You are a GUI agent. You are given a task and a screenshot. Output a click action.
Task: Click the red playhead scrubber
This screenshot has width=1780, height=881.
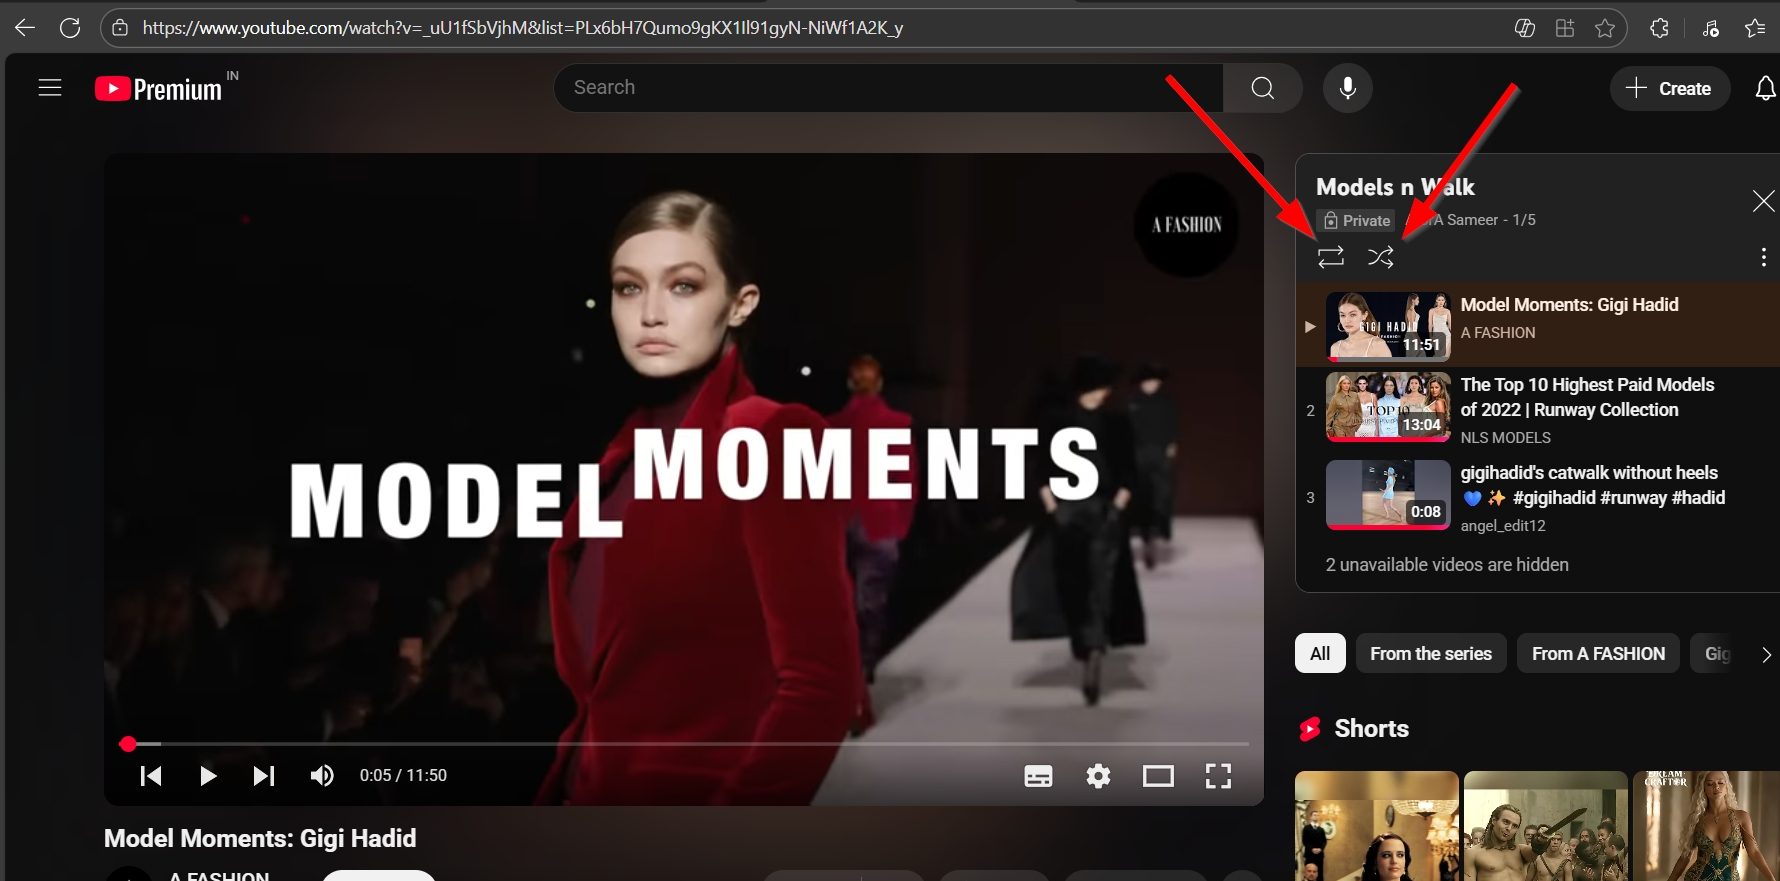click(x=128, y=744)
